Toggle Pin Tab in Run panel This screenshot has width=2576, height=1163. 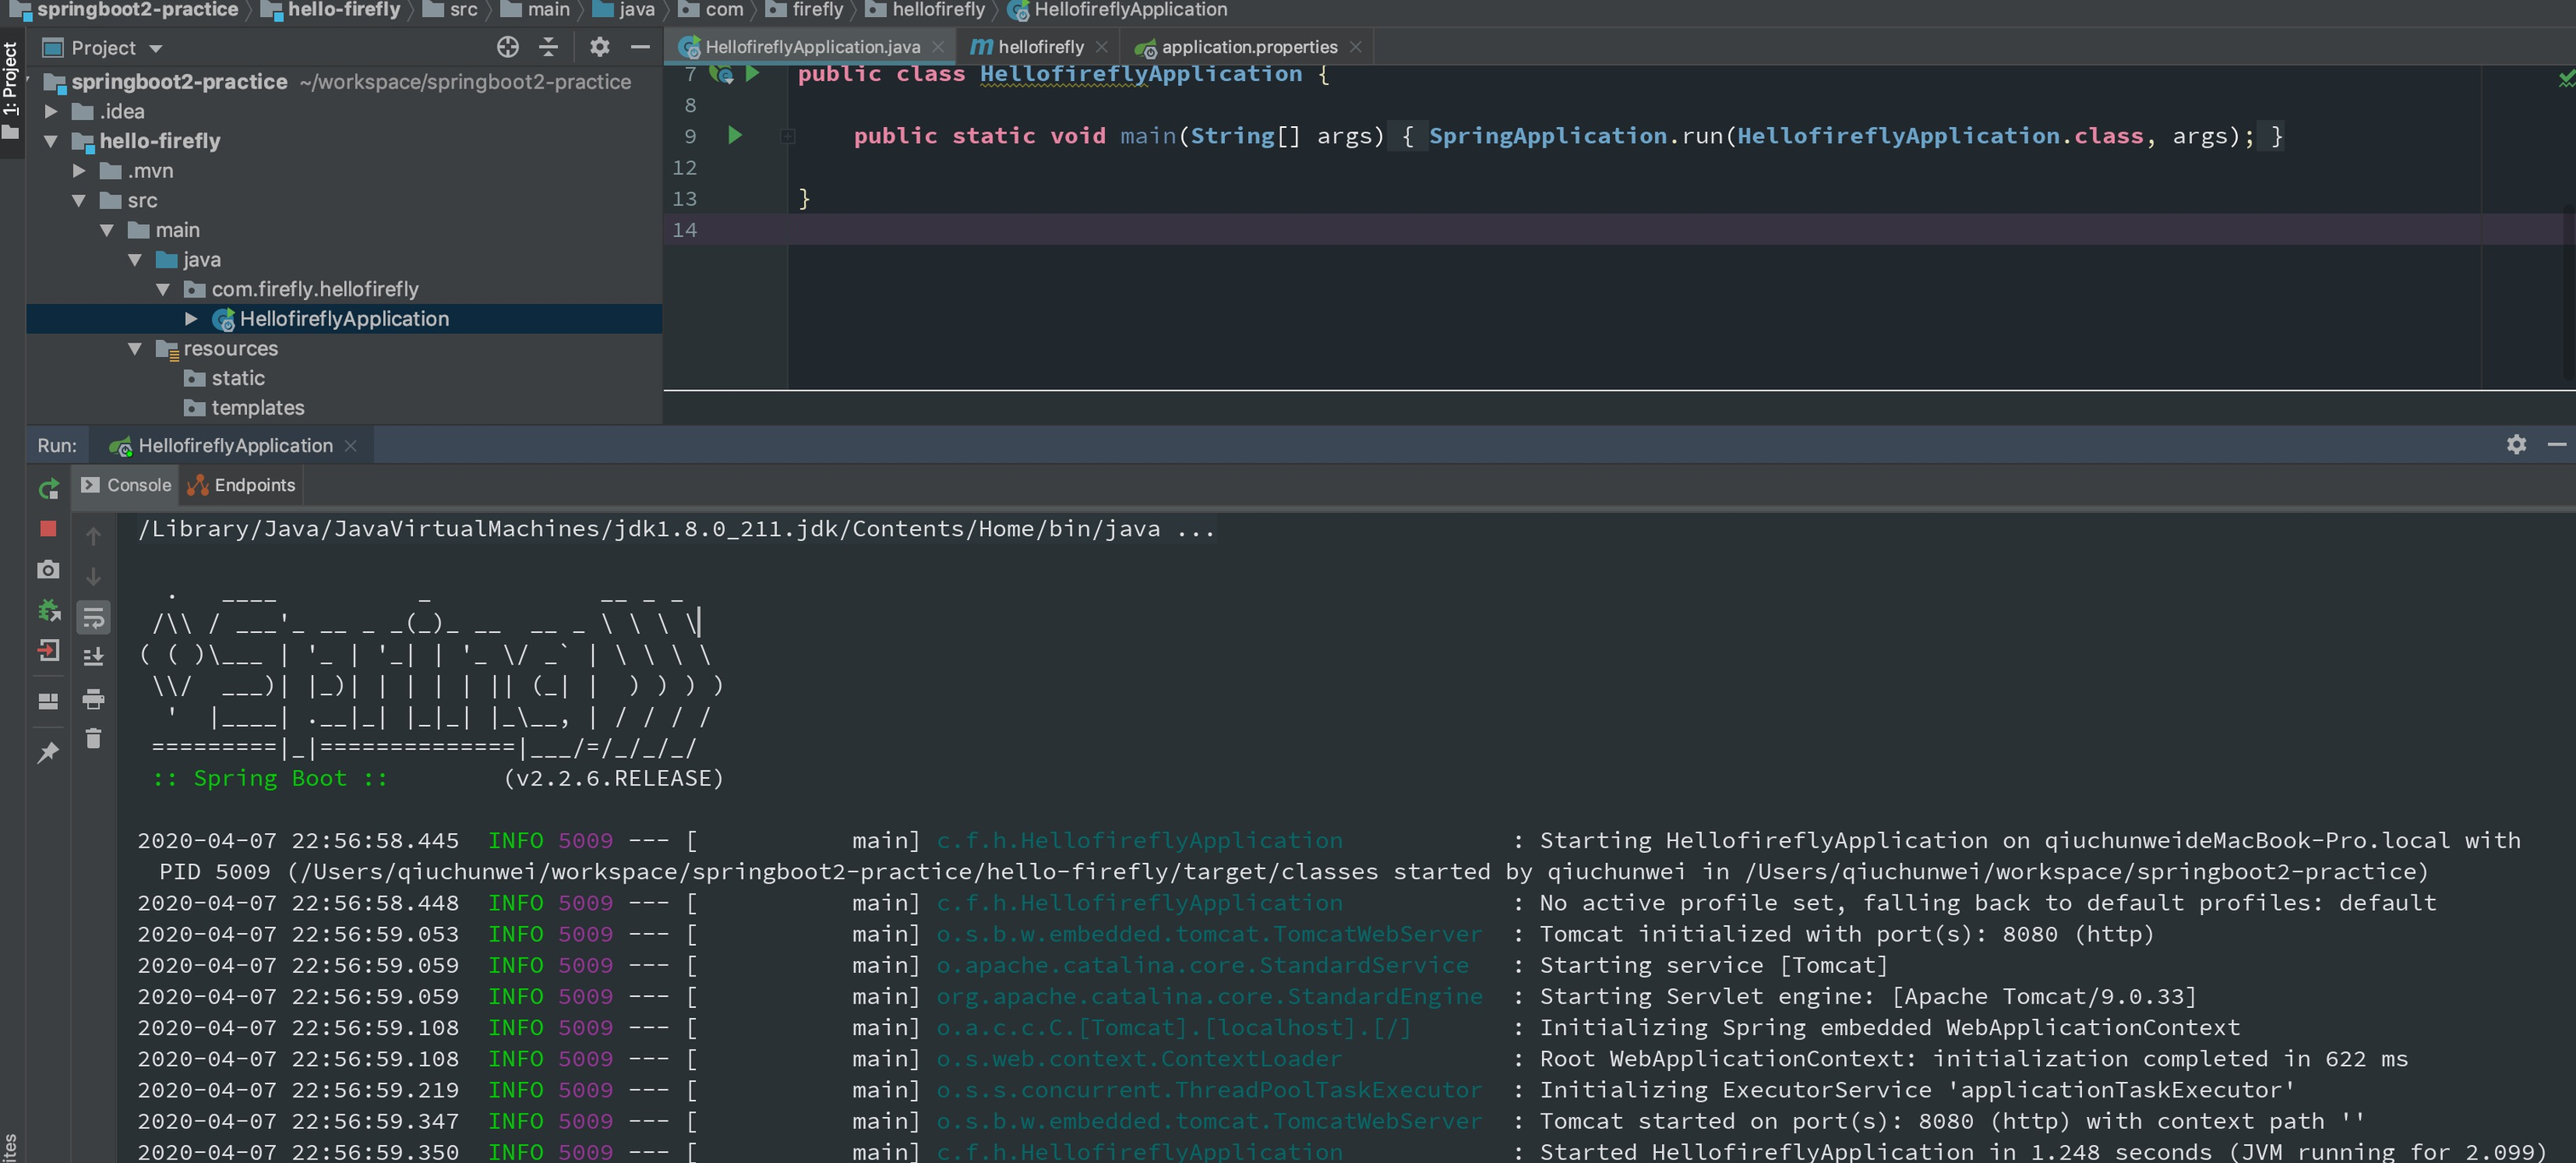pos(48,753)
